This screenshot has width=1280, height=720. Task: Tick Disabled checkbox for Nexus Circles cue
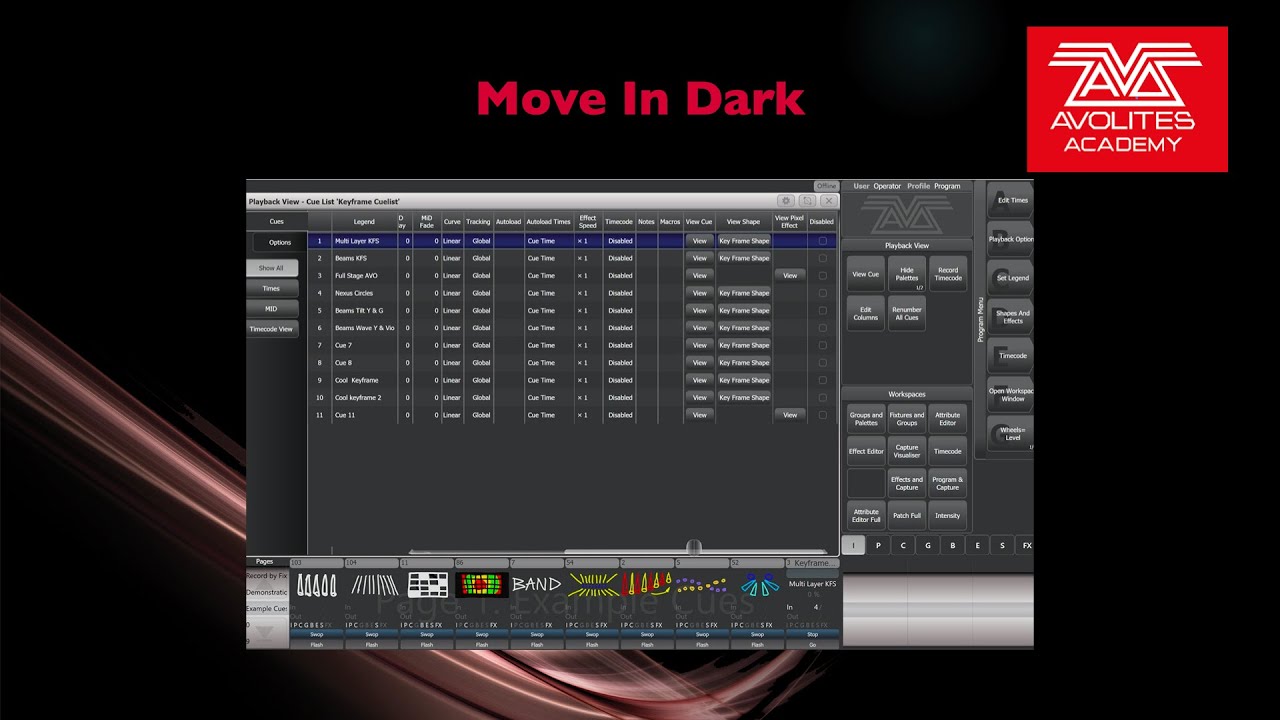point(823,293)
